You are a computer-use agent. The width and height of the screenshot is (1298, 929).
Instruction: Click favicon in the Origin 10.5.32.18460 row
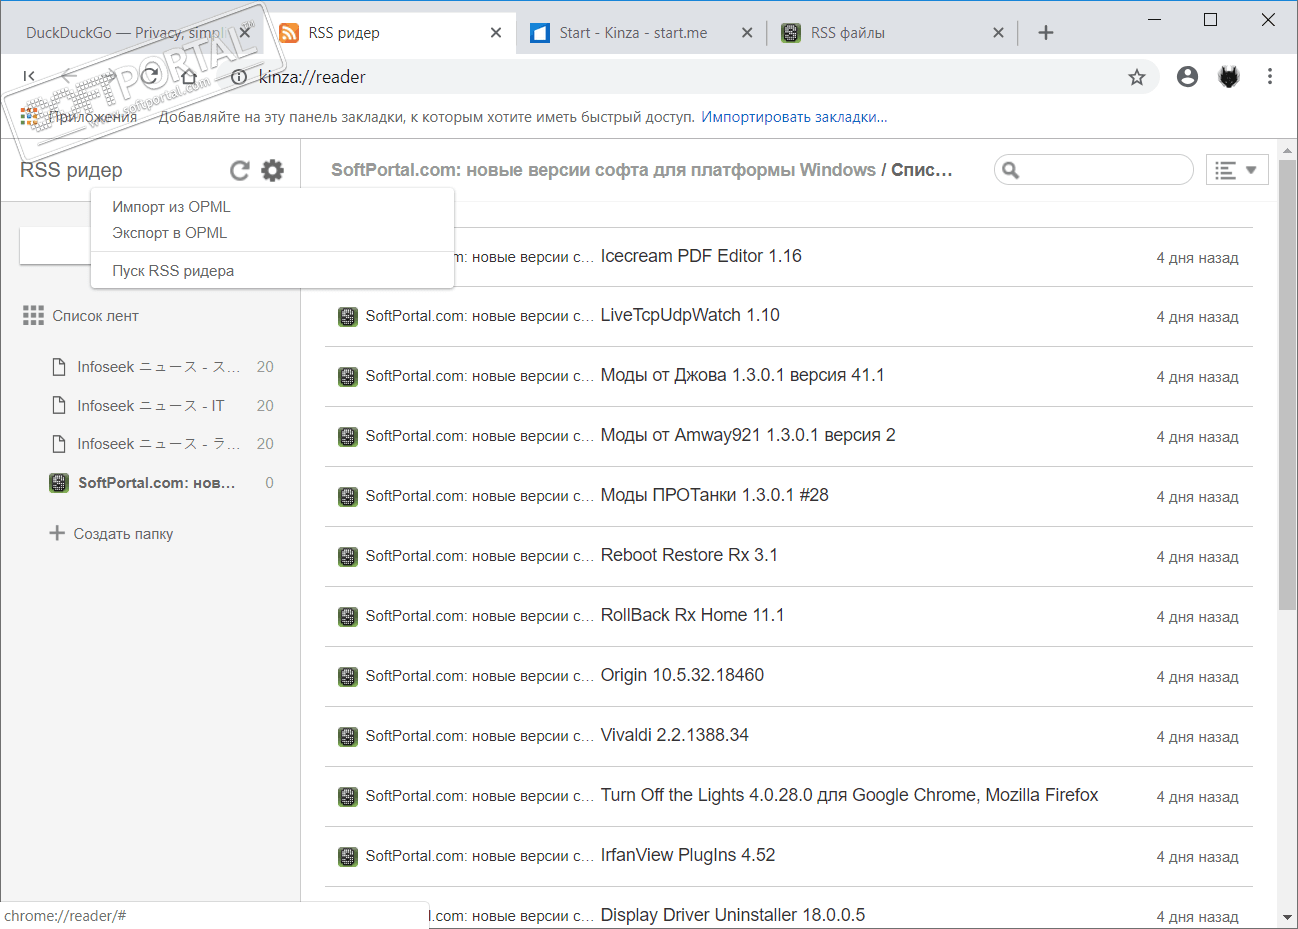point(348,677)
